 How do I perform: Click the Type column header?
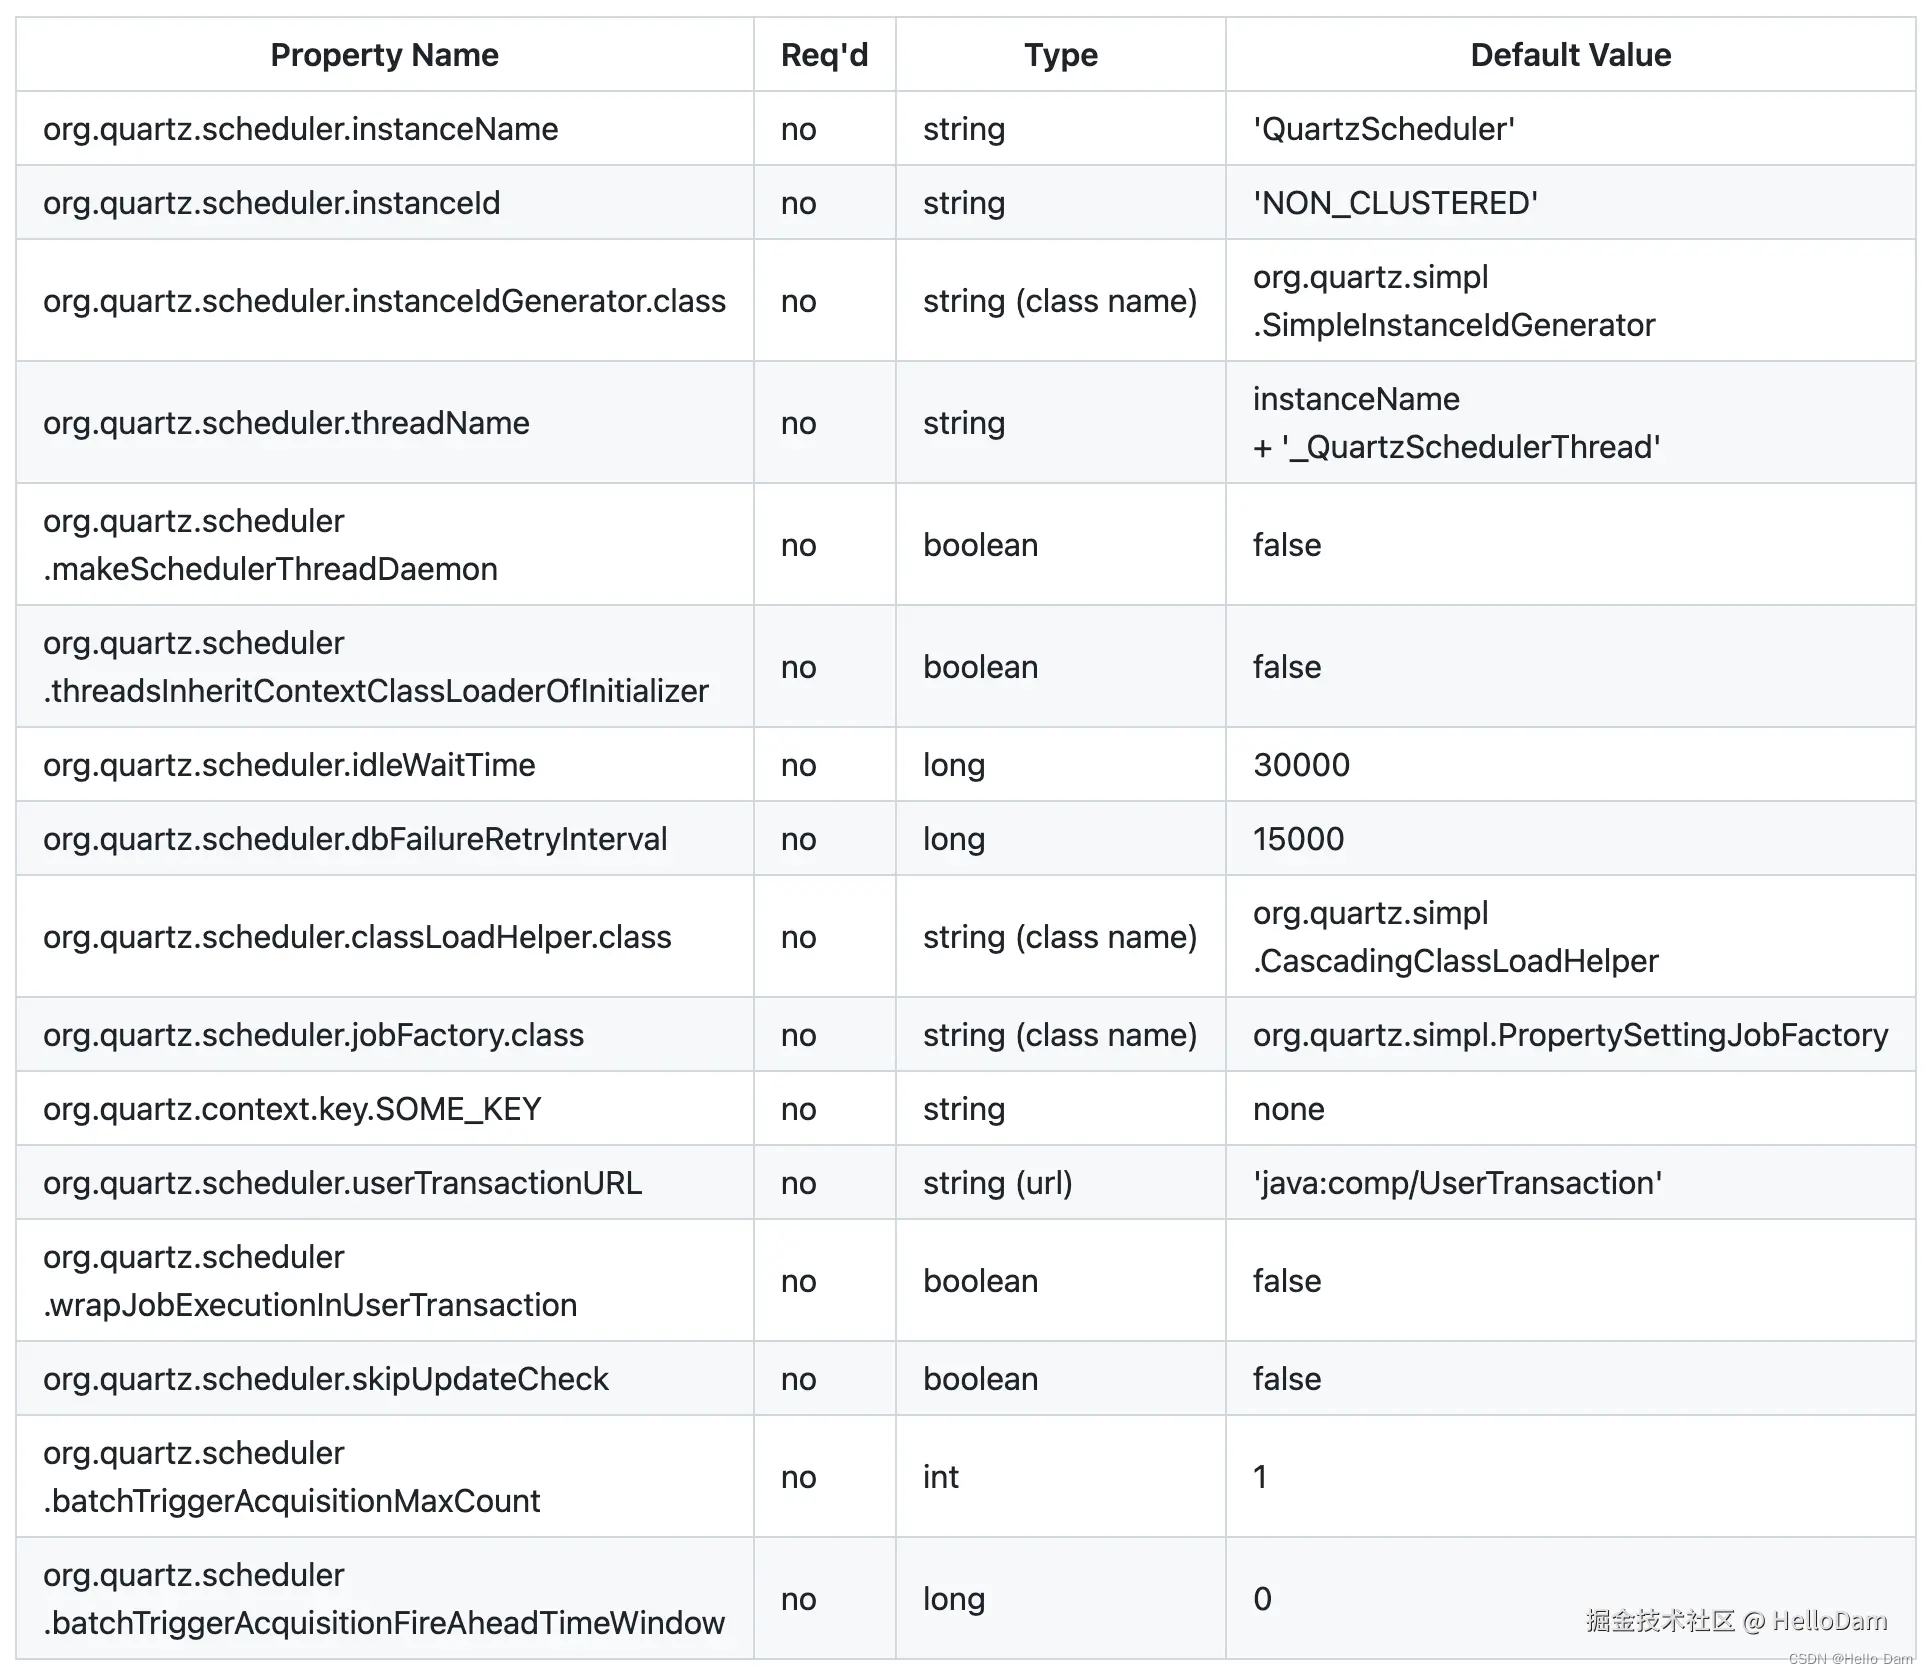click(1060, 55)
